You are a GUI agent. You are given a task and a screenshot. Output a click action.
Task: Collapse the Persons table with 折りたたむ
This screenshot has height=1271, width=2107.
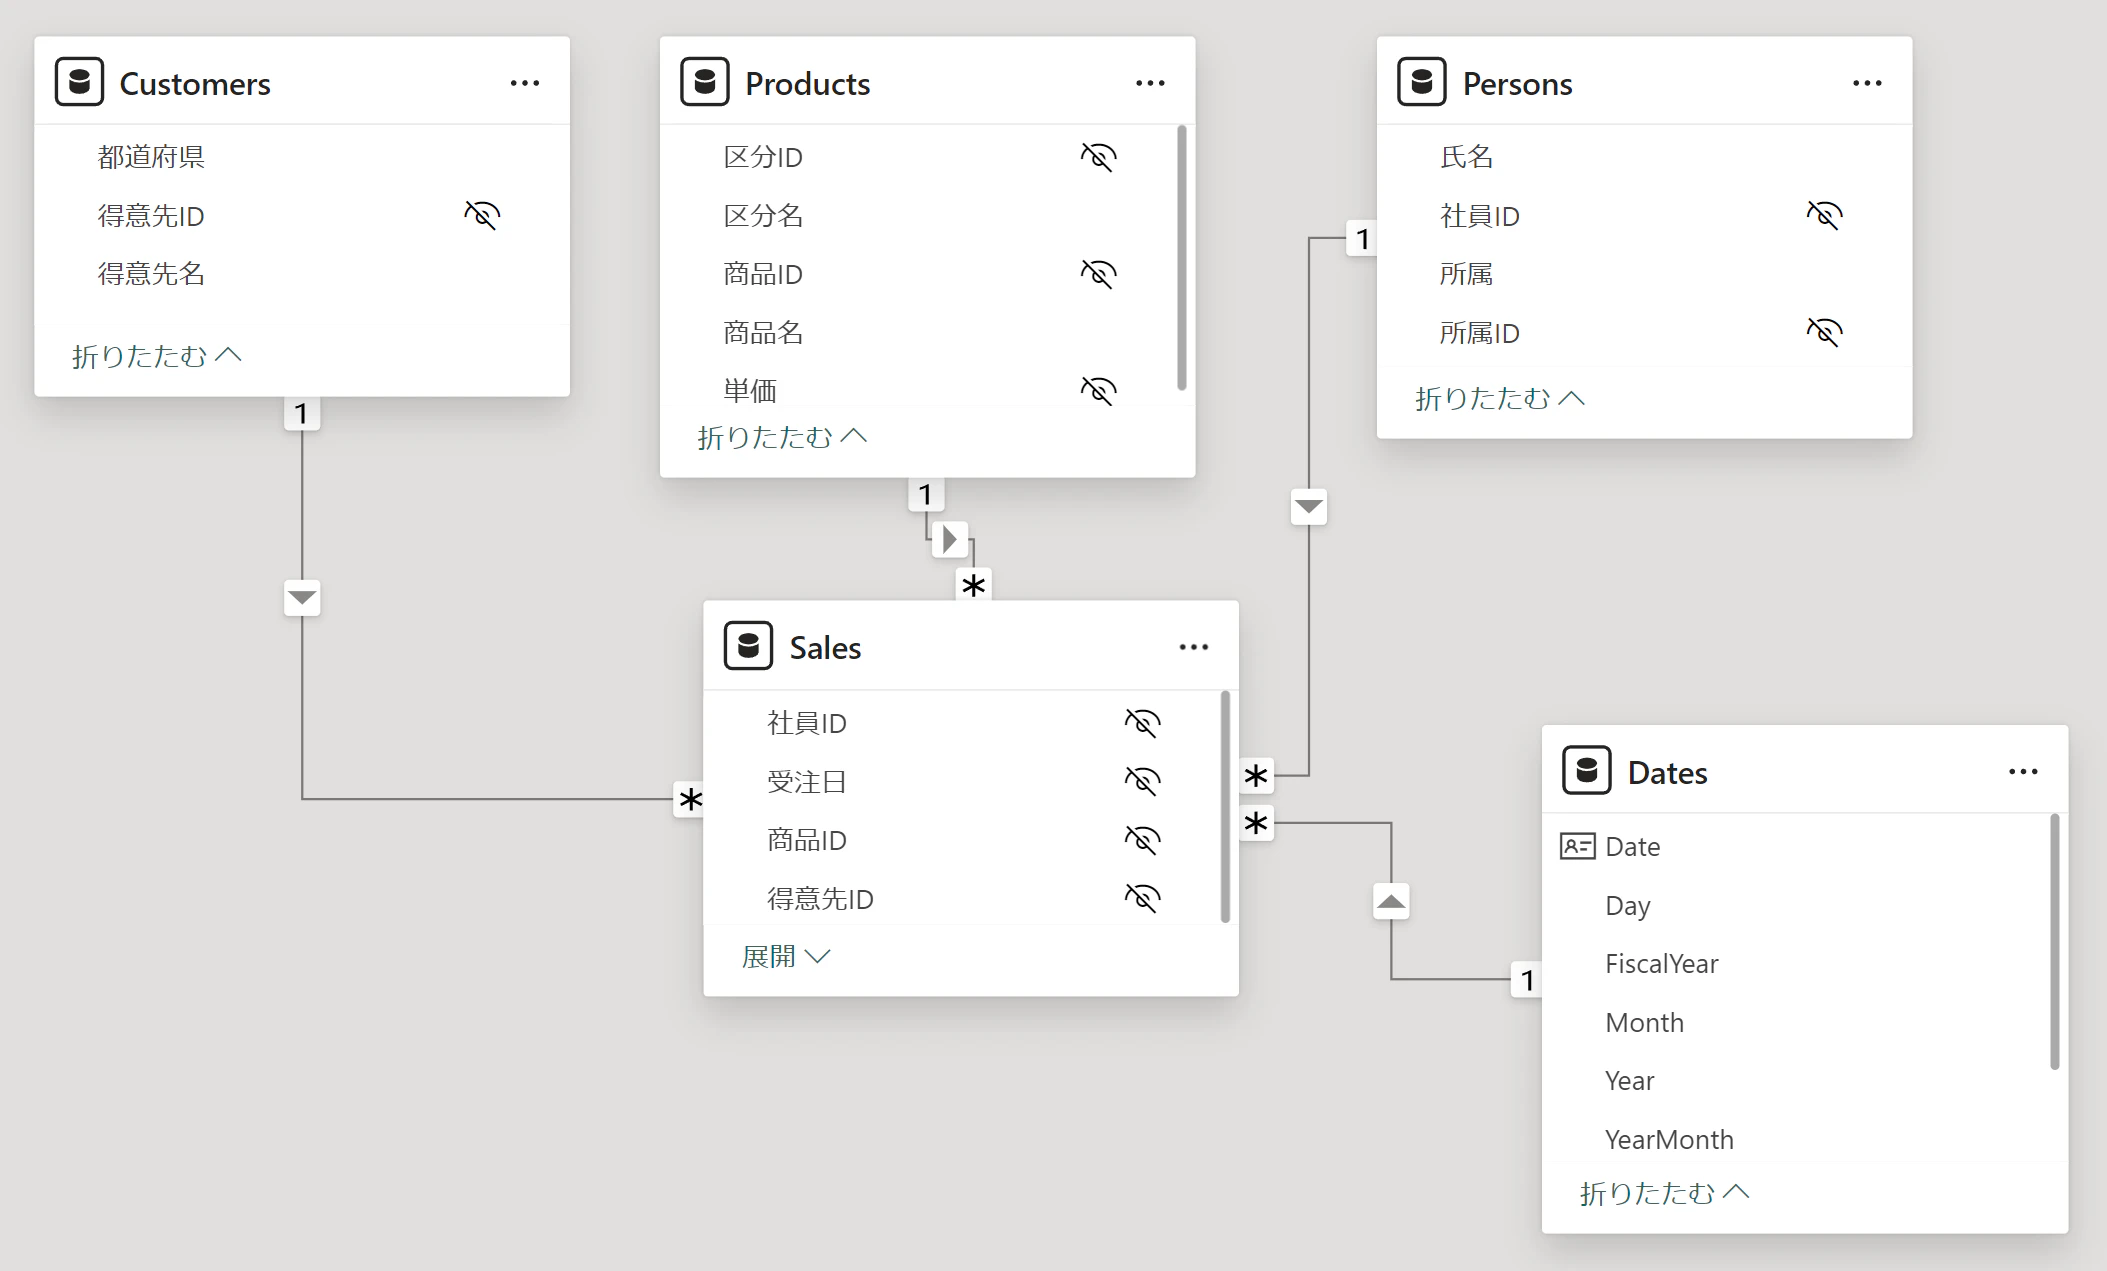click(1500, 399)
